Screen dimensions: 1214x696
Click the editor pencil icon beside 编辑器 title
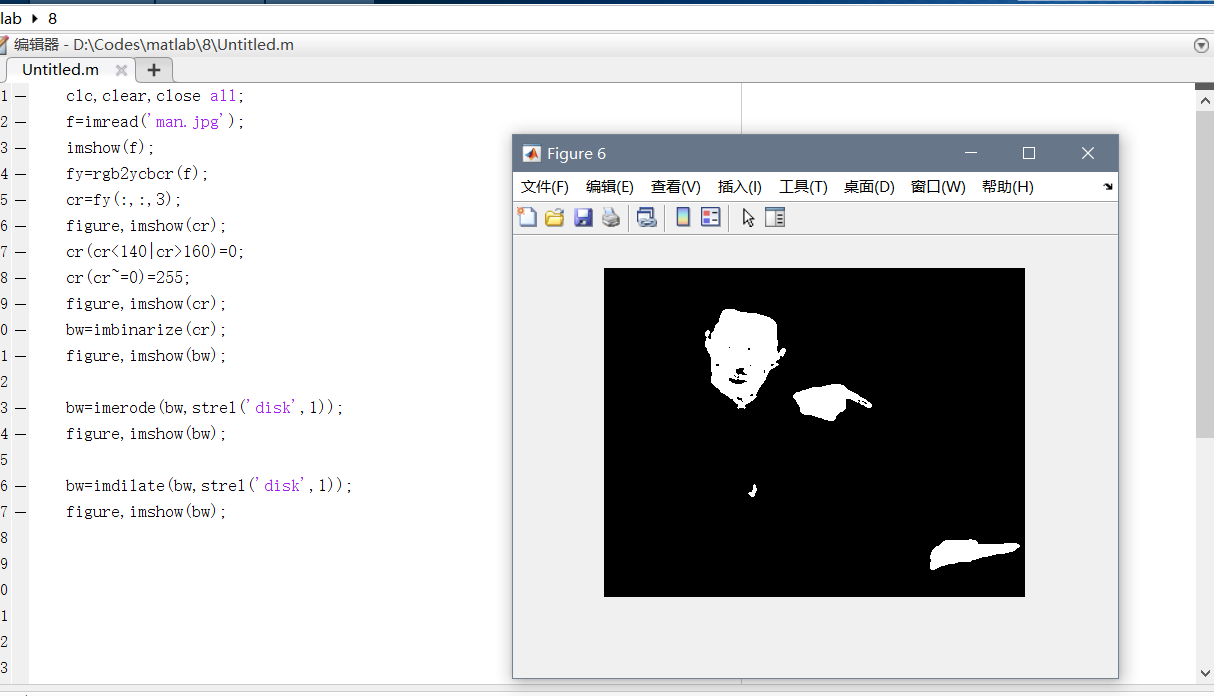pos(4,45)
